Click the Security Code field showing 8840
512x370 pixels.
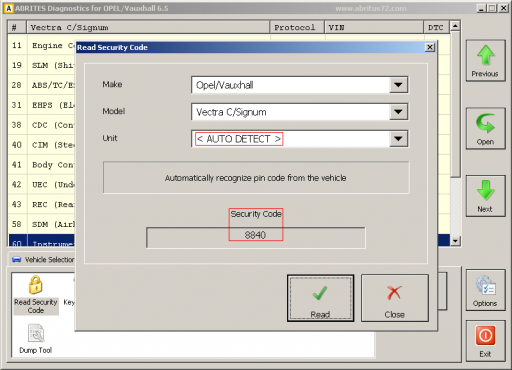256,238
